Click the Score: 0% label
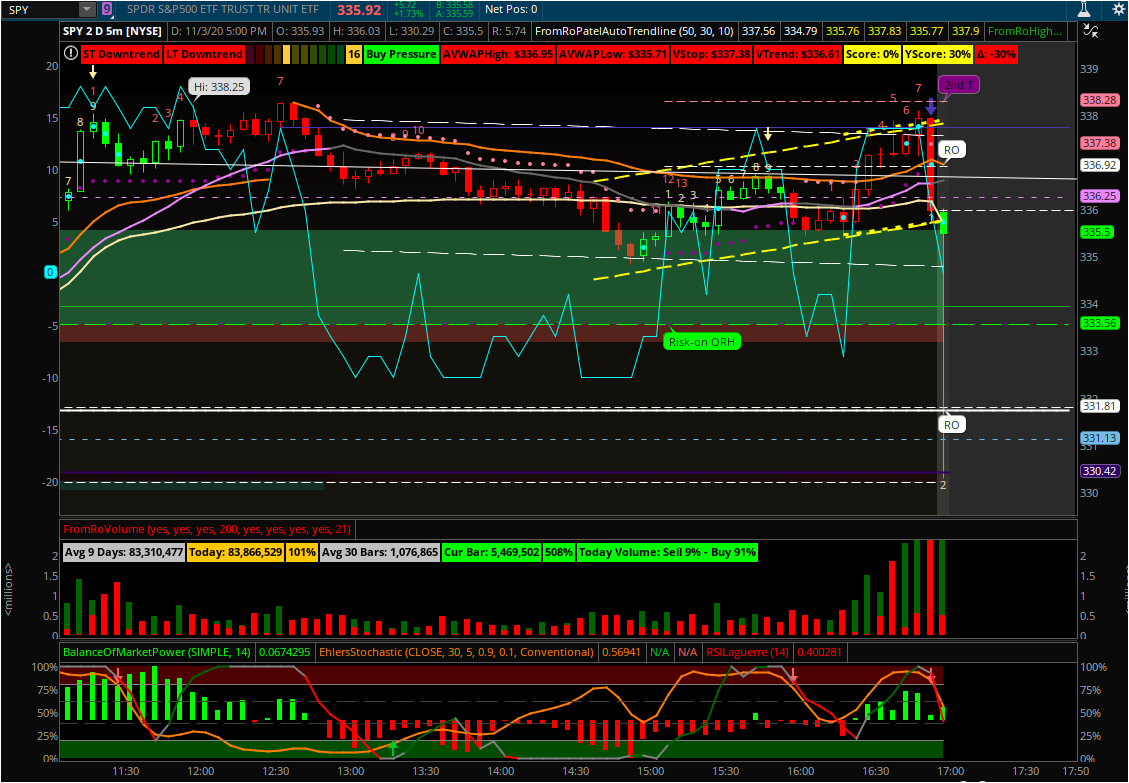 [x=872, y=54]
